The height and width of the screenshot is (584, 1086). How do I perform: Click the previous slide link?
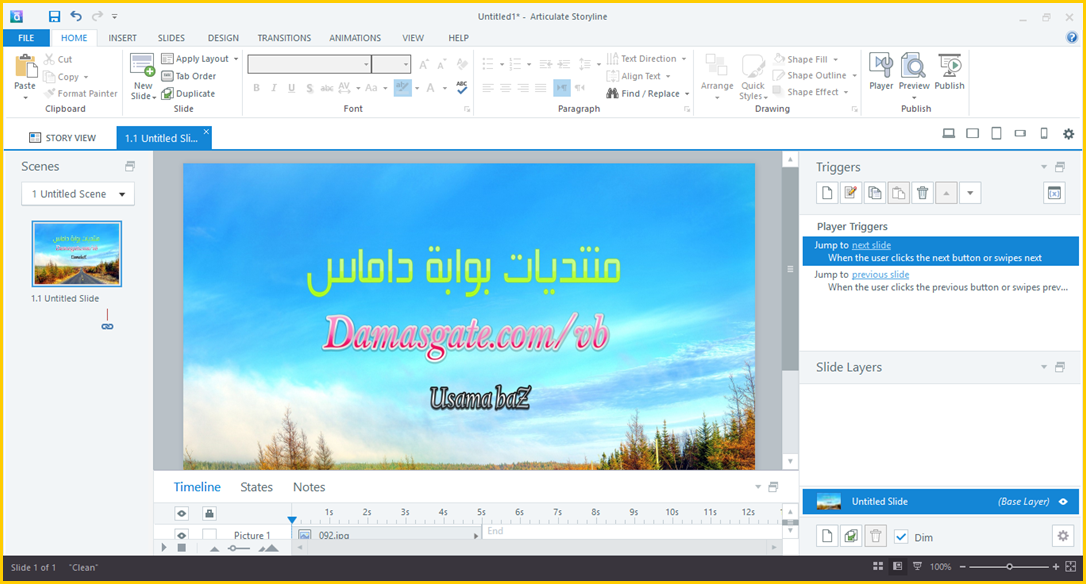[880, 274]
